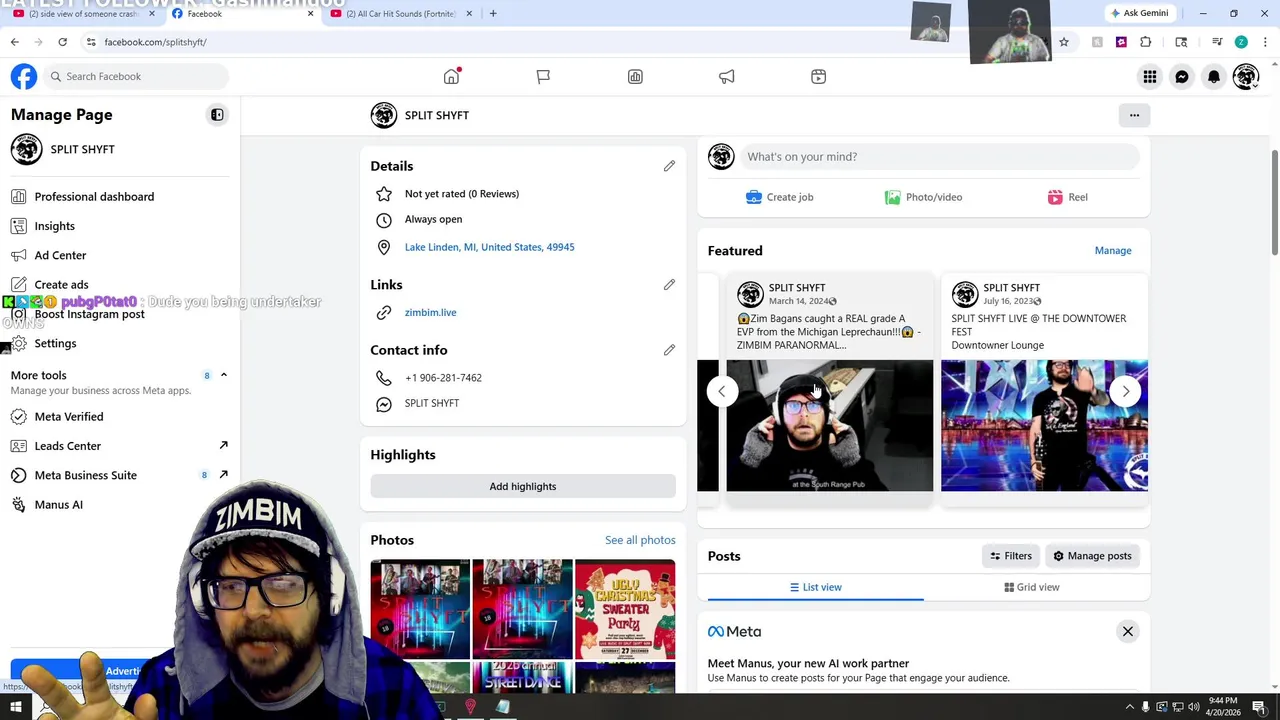Click the page vertical scrollbar
Image resolution: width=1280 pixels, height=720 pixels.
1274,205
